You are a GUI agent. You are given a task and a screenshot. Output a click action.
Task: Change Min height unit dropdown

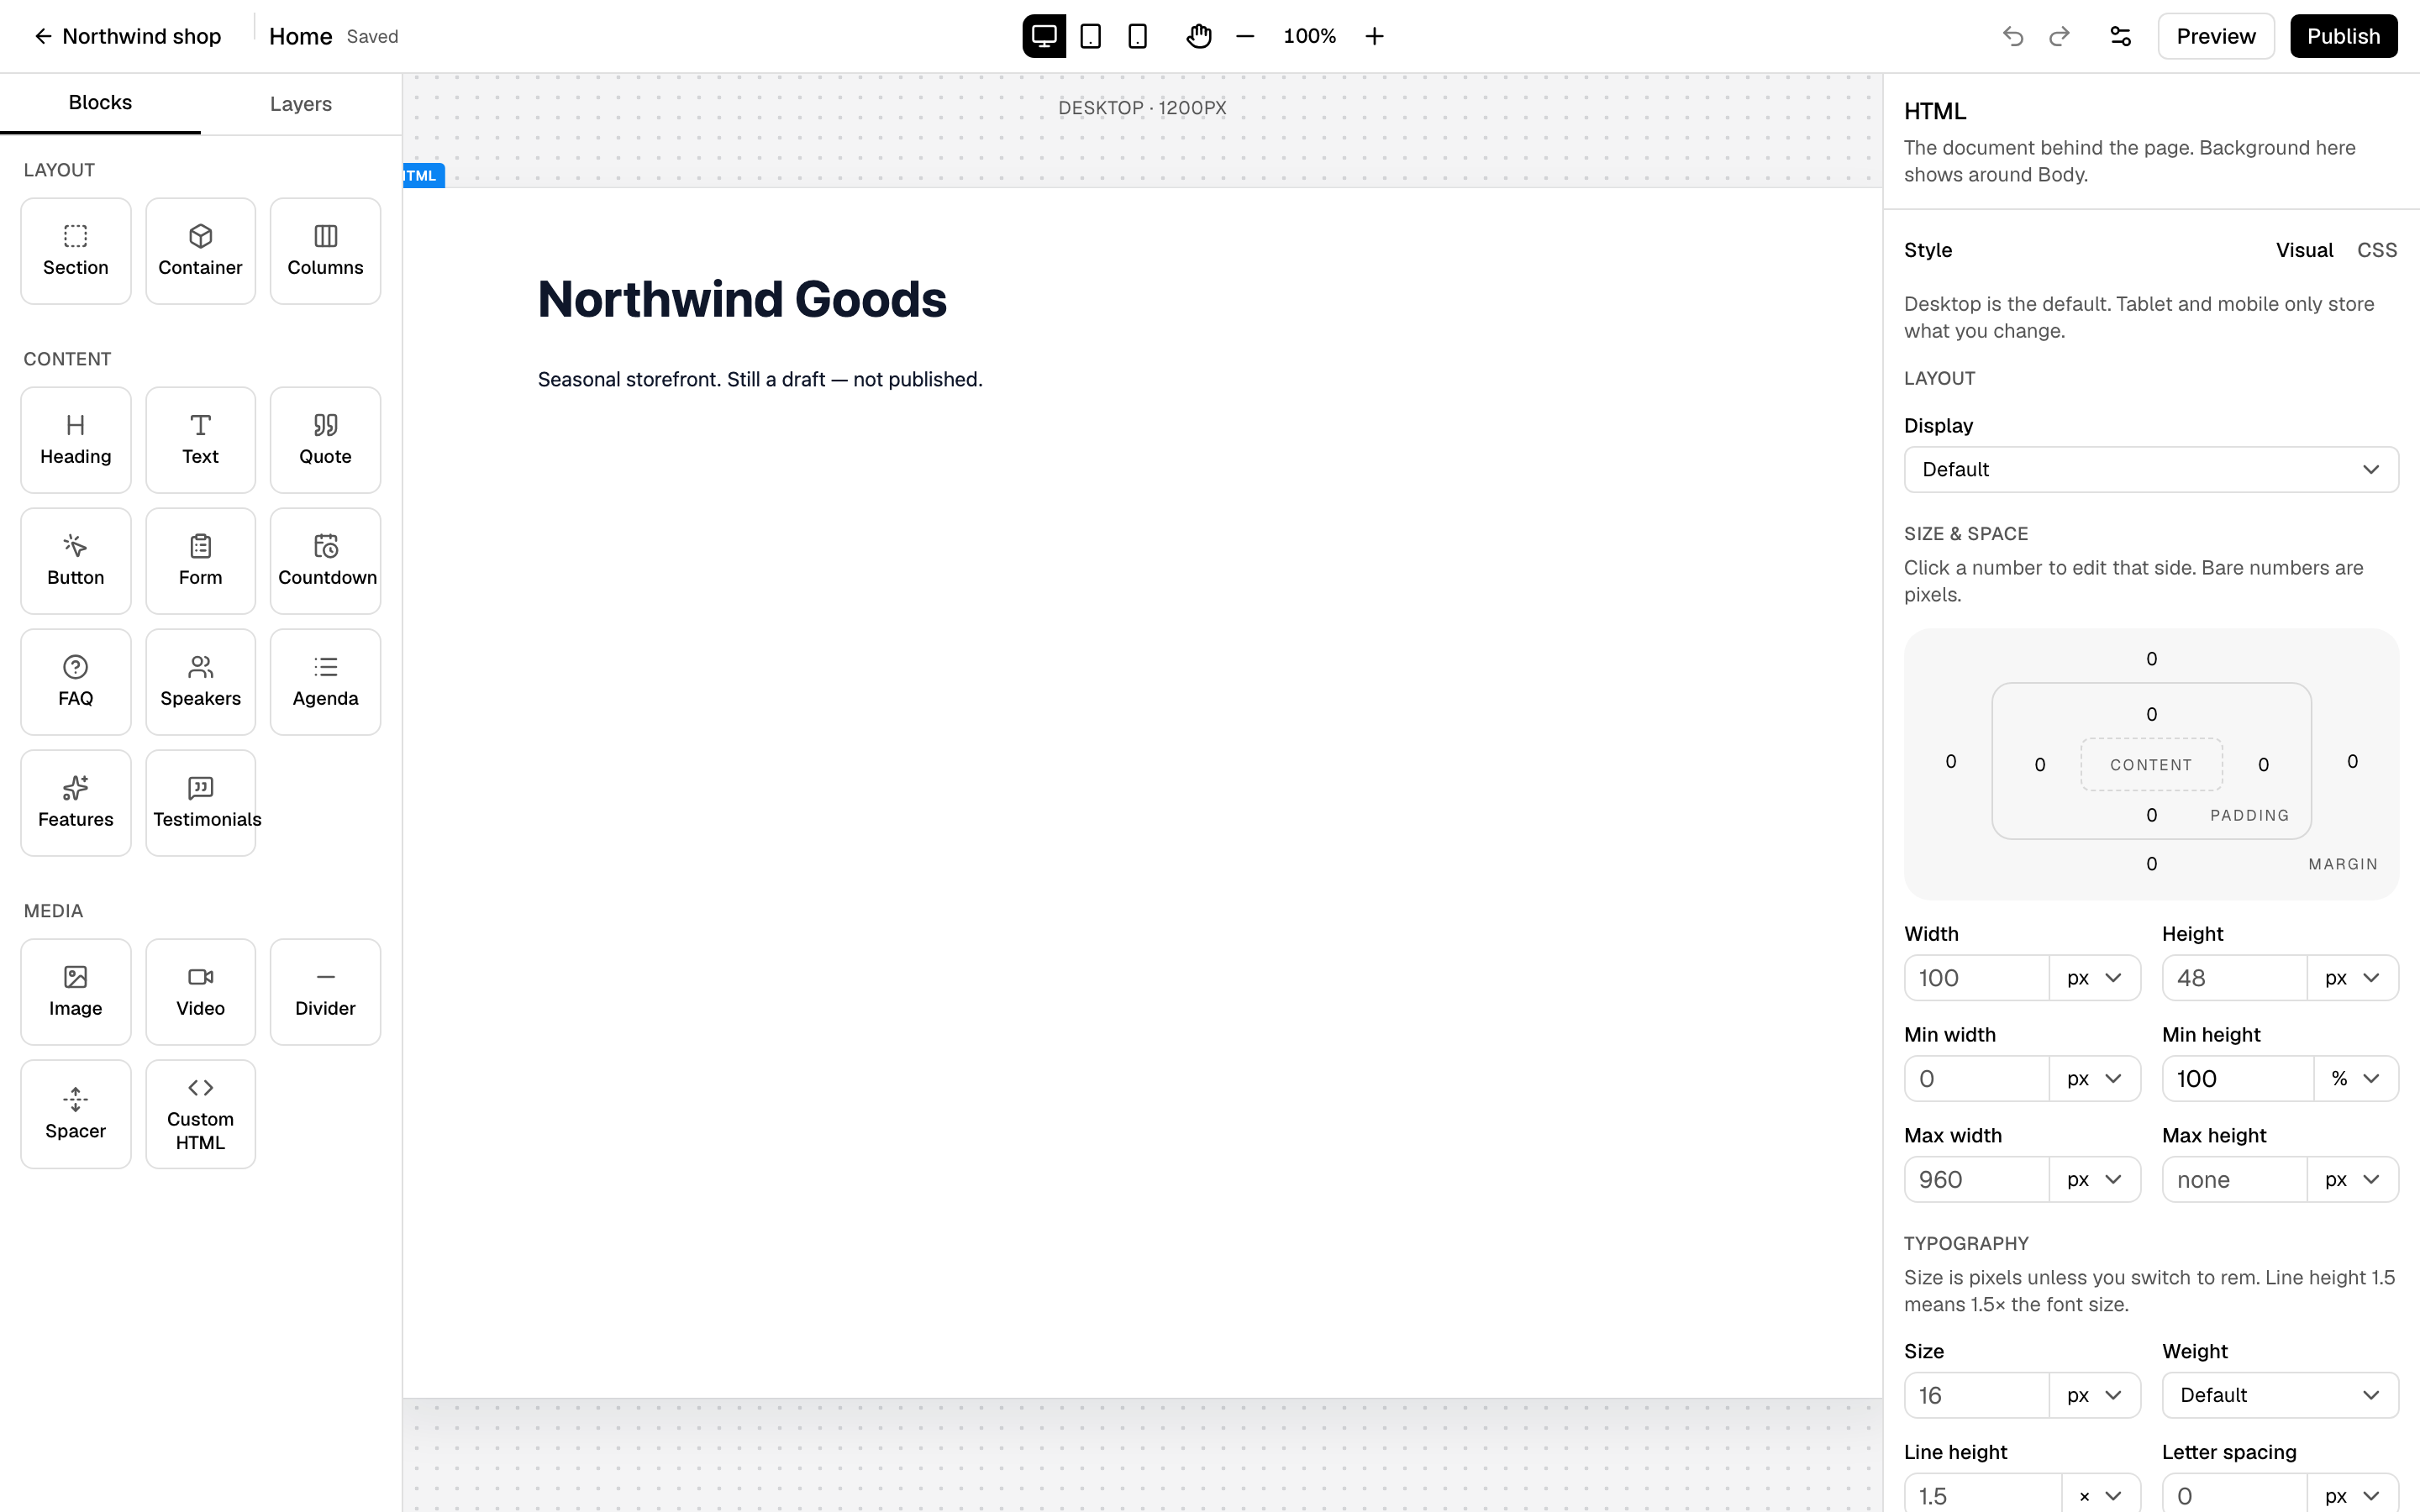click(2355, 1079)
